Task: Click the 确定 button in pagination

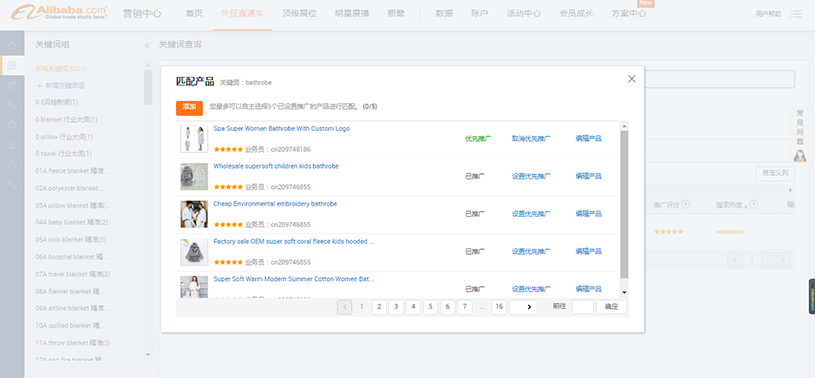Action: tap(611, 307)
